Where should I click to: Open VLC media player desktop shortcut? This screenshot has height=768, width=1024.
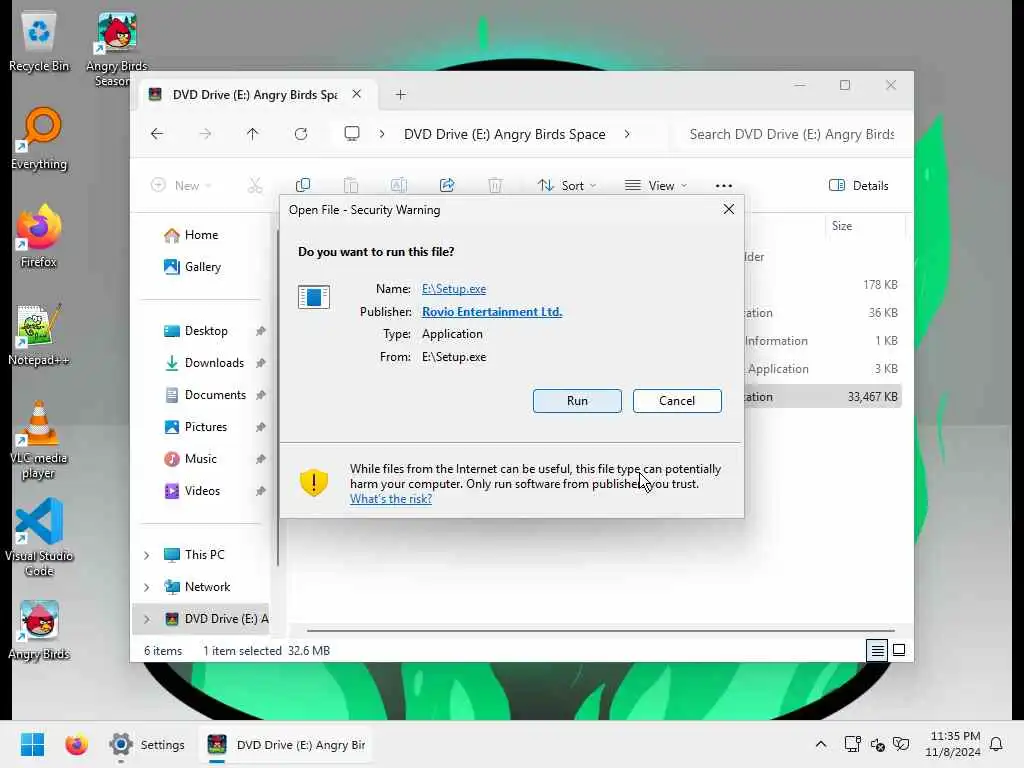[39, 440]
